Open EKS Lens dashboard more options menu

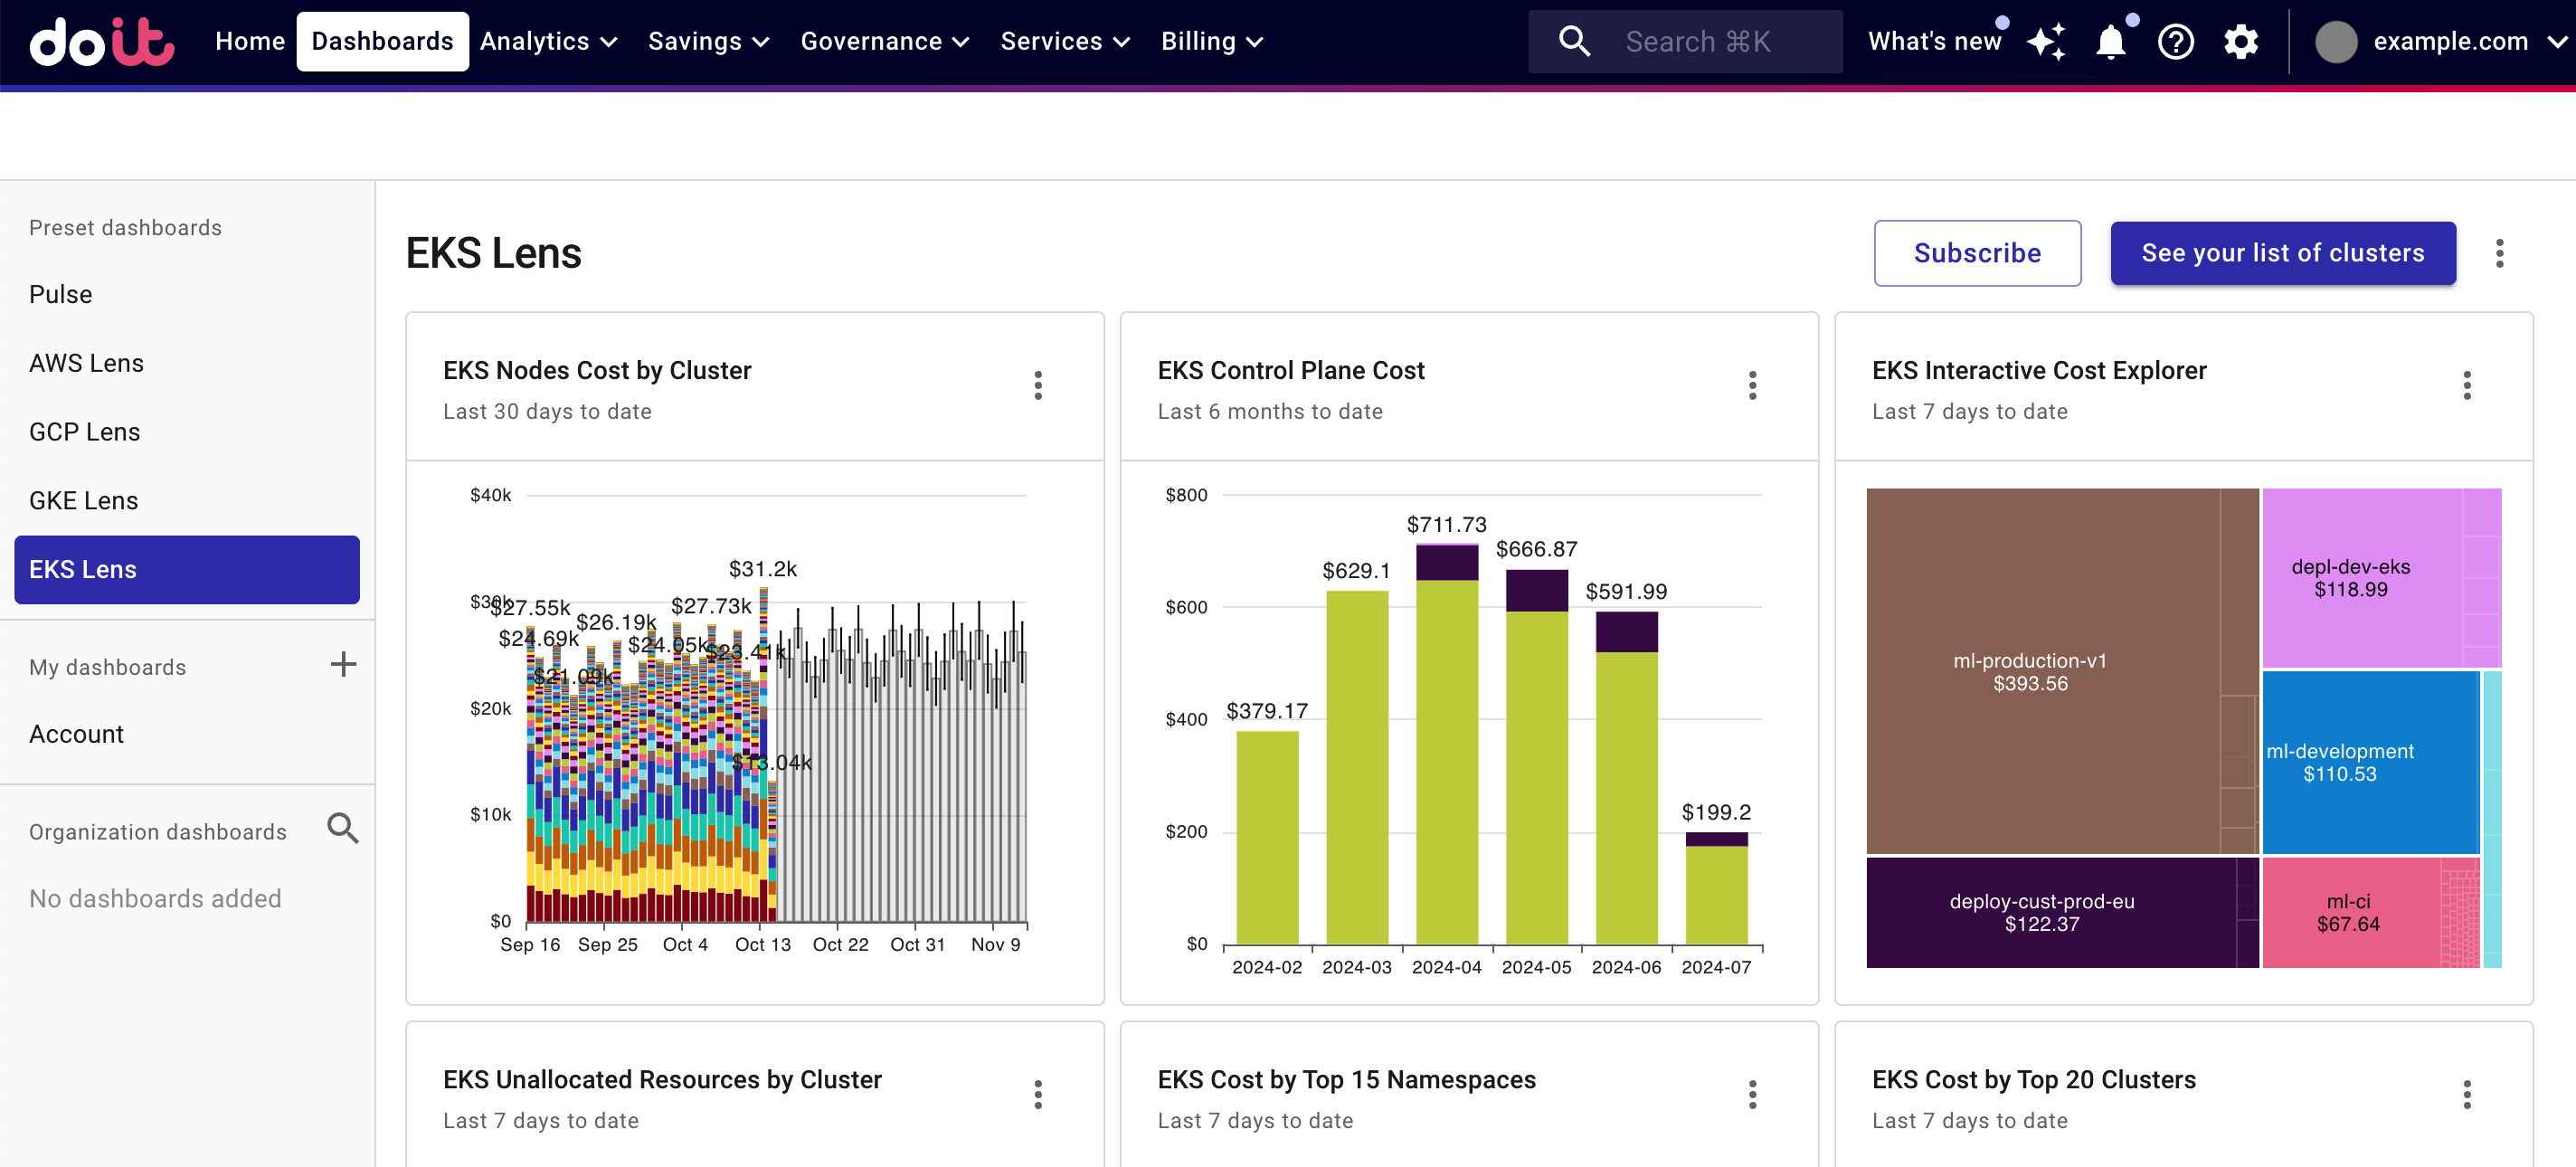point(2499,253)
